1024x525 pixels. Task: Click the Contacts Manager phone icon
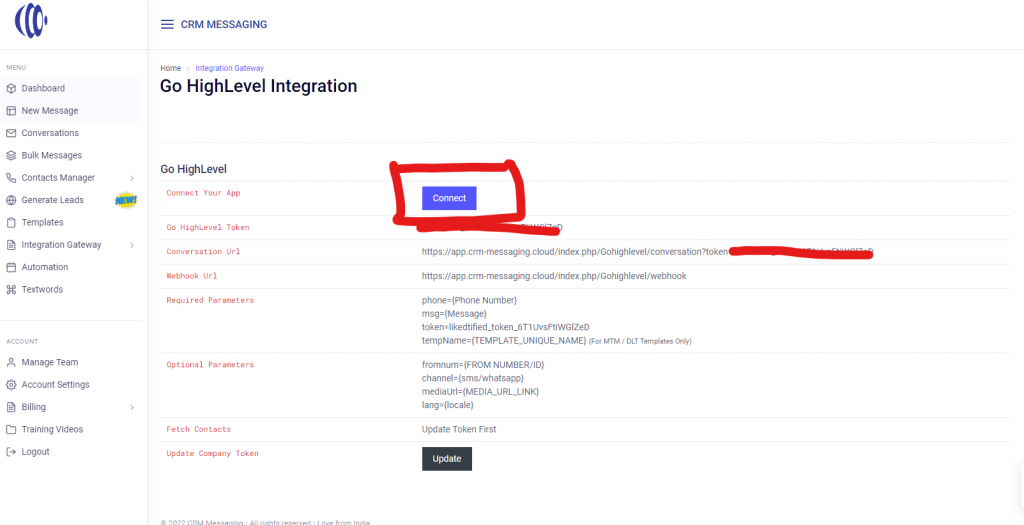click(10, 178)
